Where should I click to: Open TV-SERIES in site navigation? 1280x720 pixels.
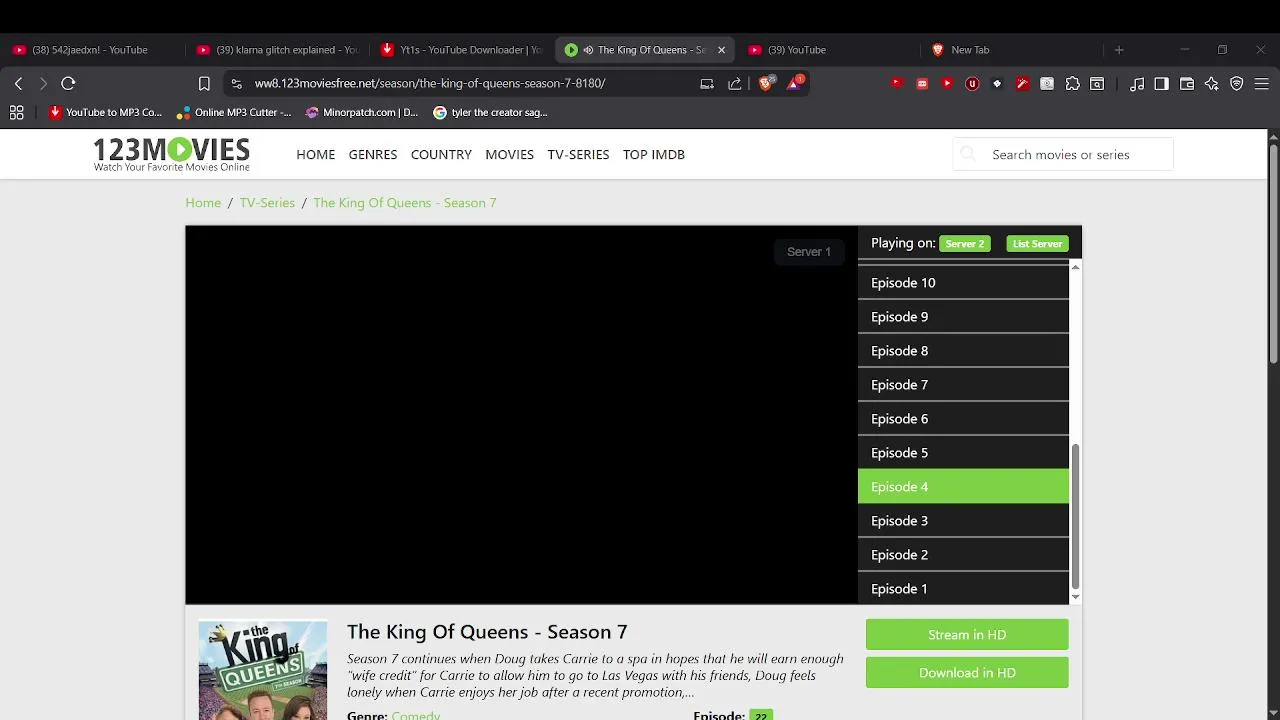pyautogui.click(x=578, y=154)
